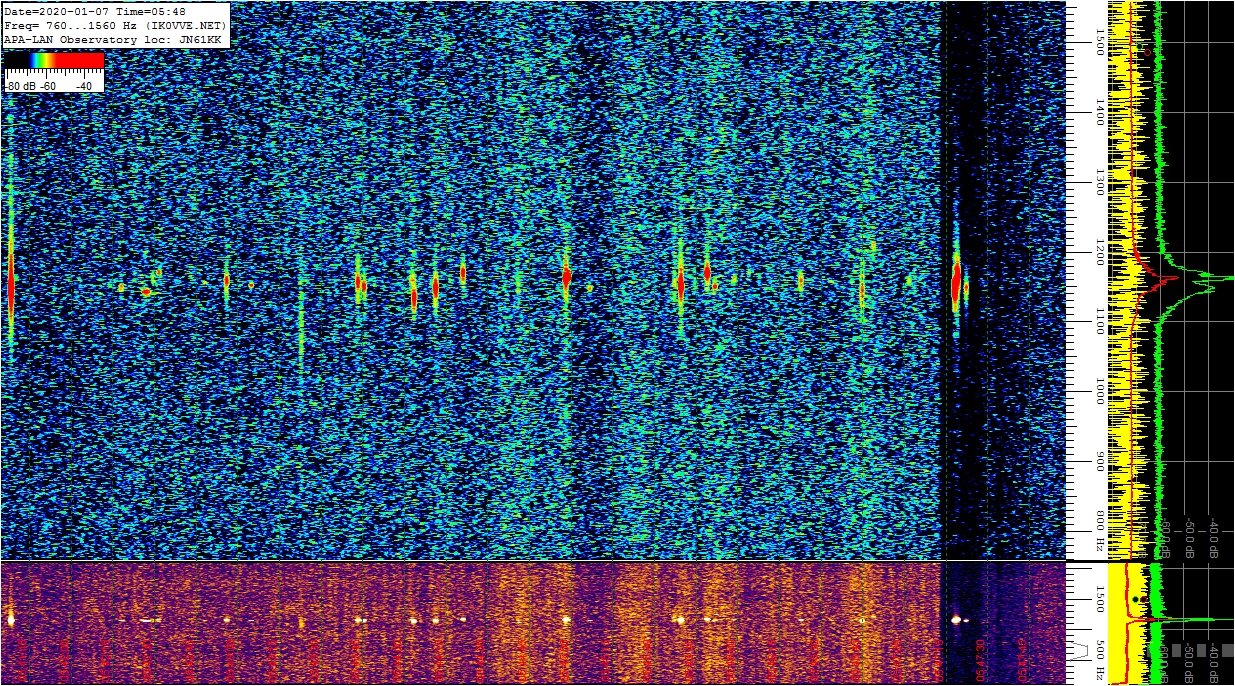Click the -40 label under the color scale
This screenshot has height=686, width=1235.
point(83,86)
